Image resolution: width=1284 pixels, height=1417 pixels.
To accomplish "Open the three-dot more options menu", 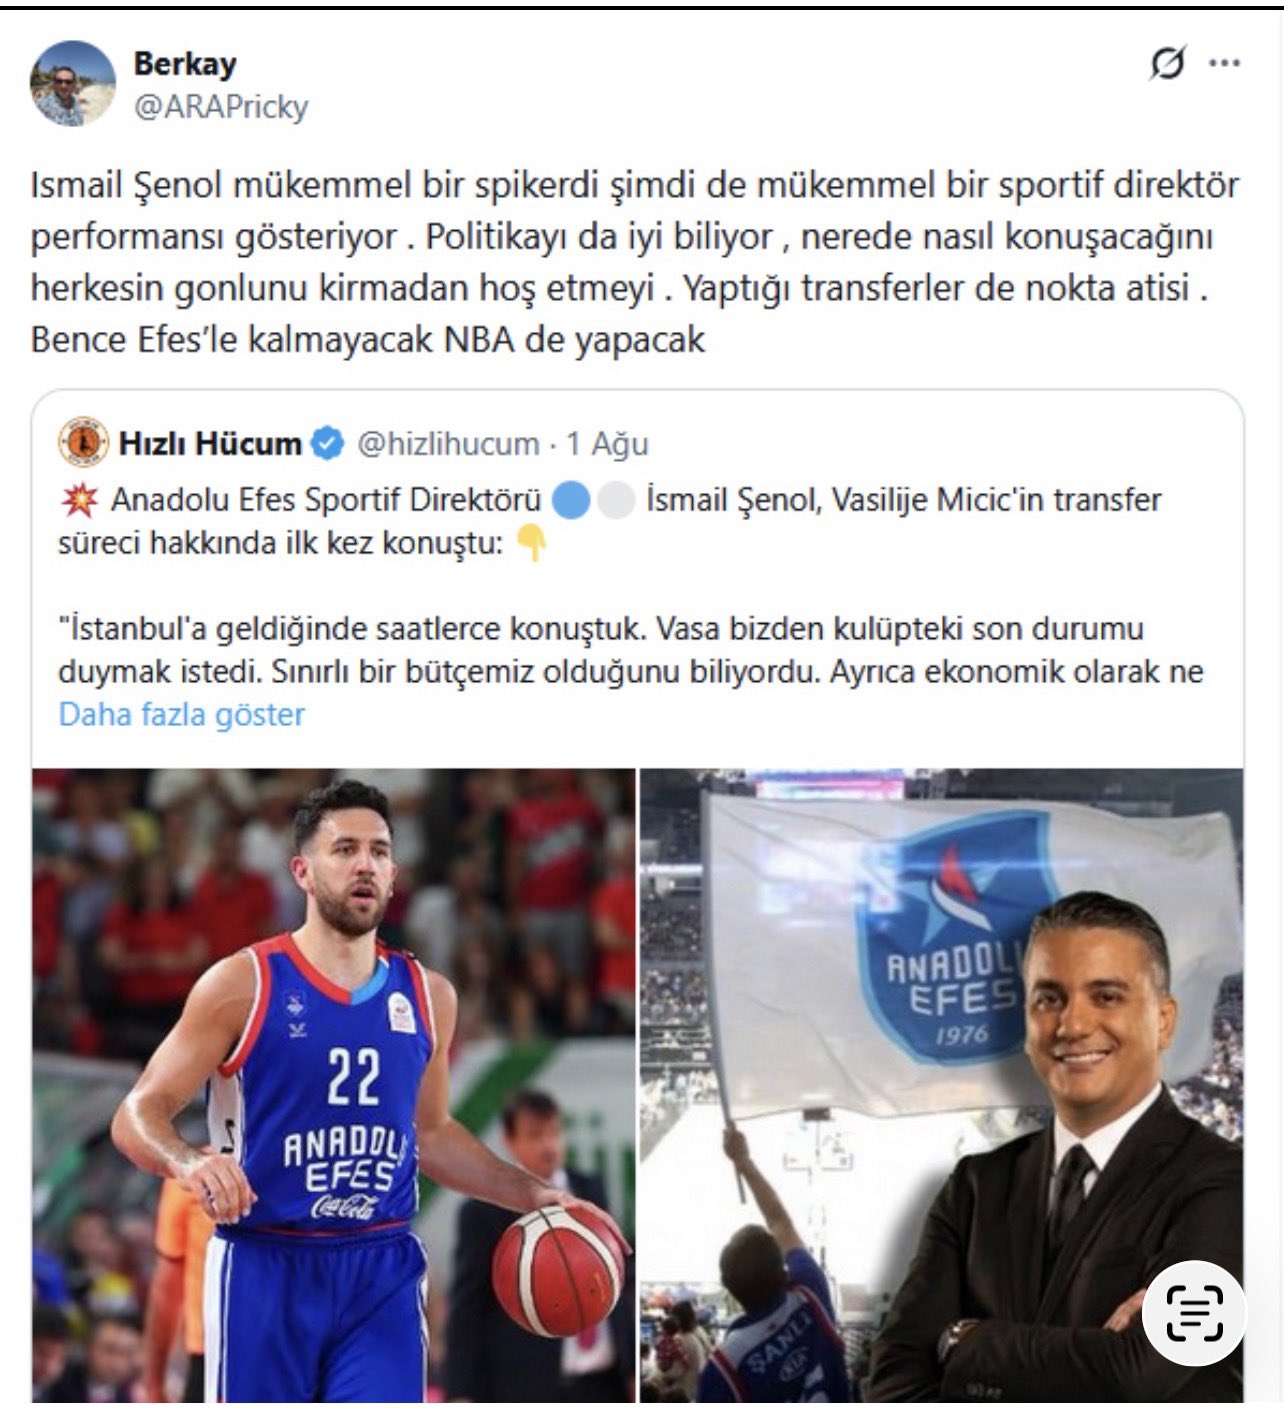I will coord(1225,63).
